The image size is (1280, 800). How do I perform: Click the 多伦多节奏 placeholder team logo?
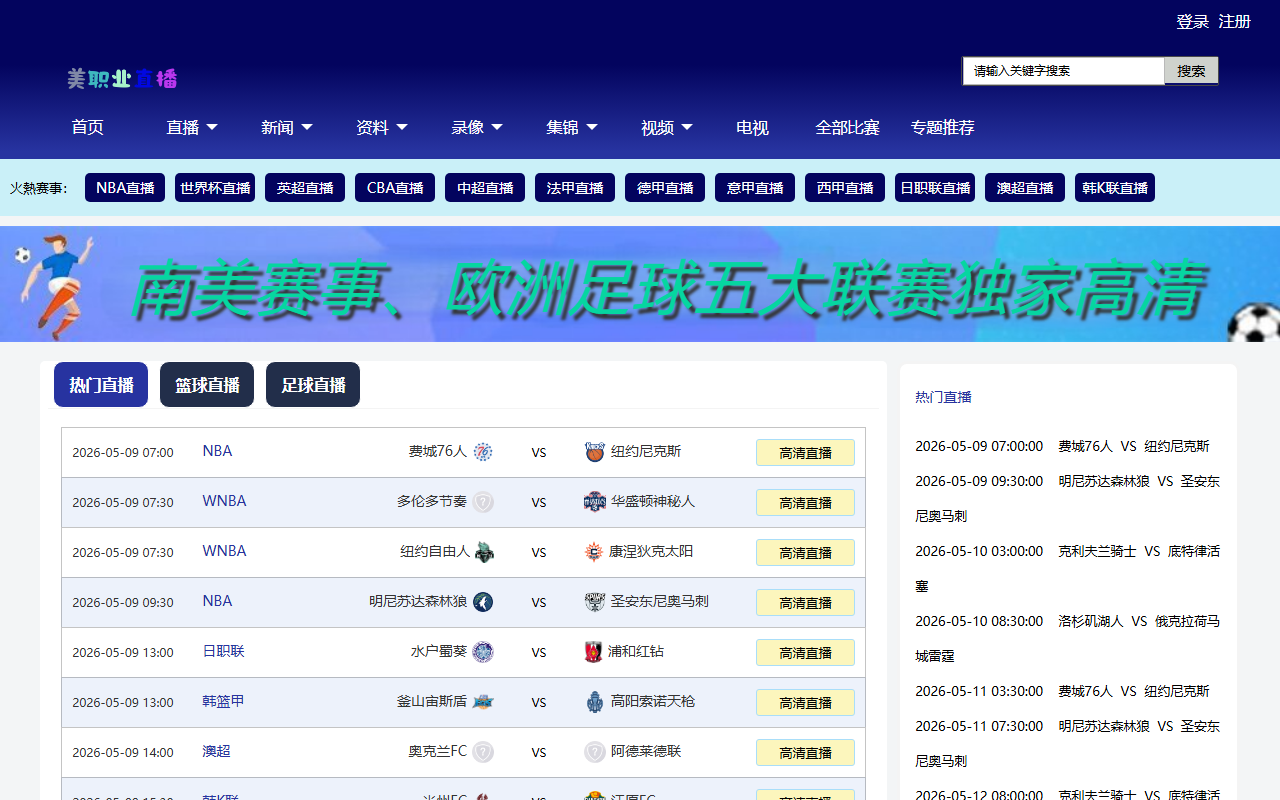483,502
